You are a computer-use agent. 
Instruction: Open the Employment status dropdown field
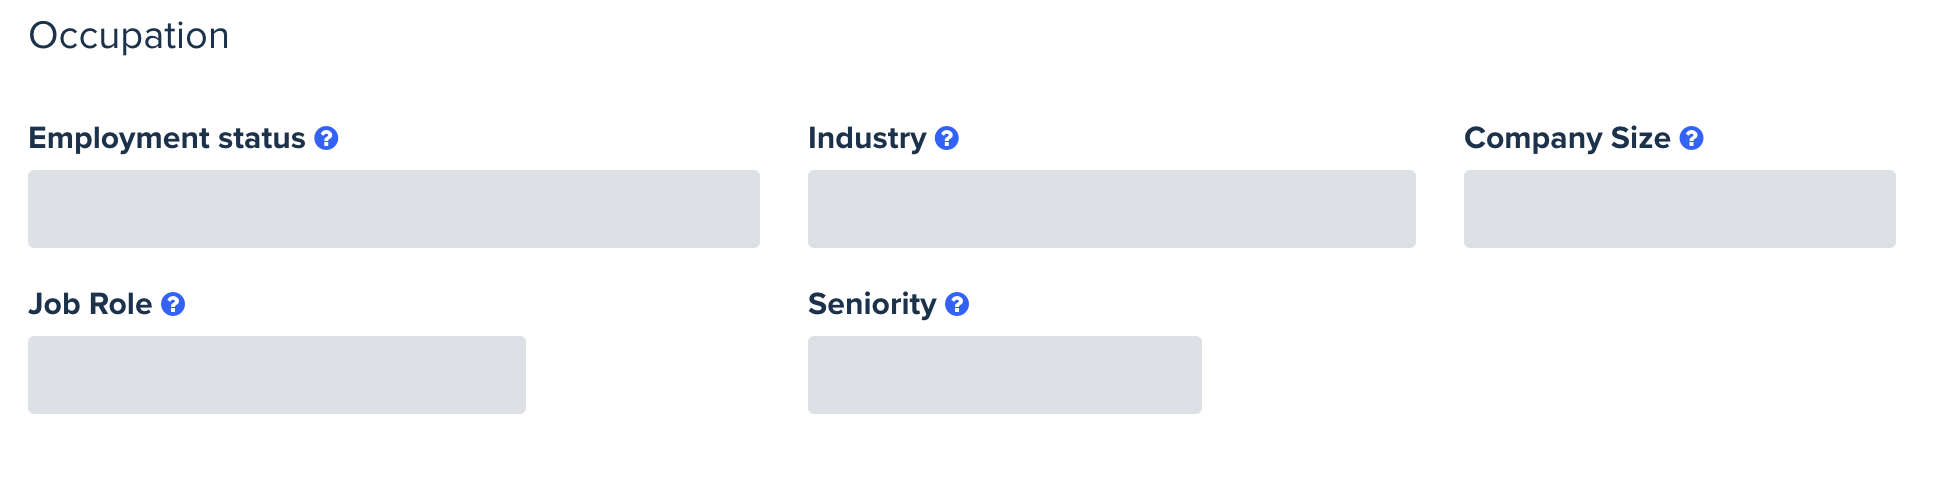tap(394, 209)
